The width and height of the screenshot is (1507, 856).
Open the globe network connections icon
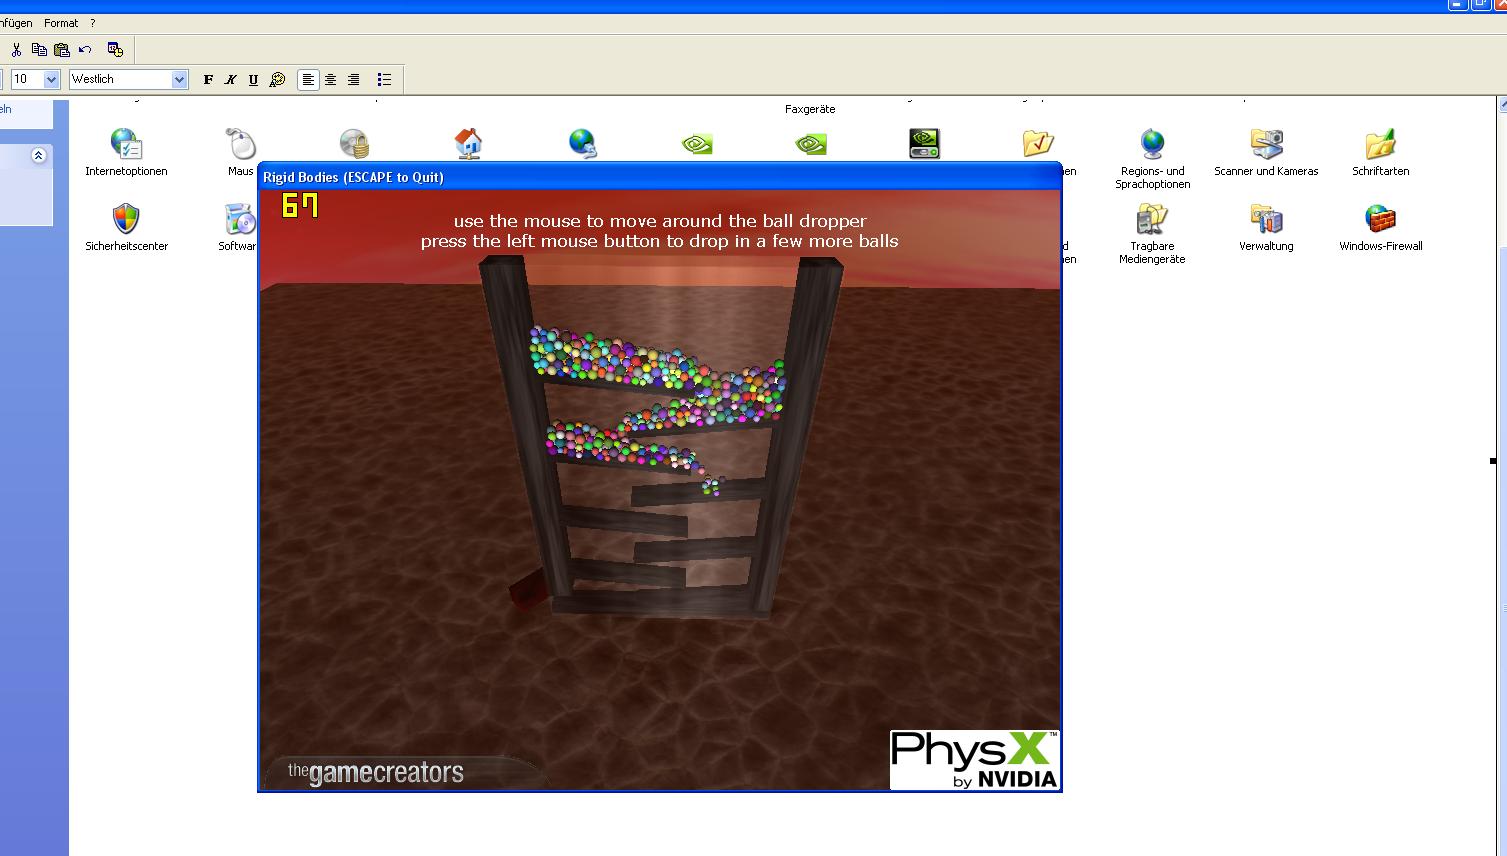pyautogui.click(x=582, y=144)
